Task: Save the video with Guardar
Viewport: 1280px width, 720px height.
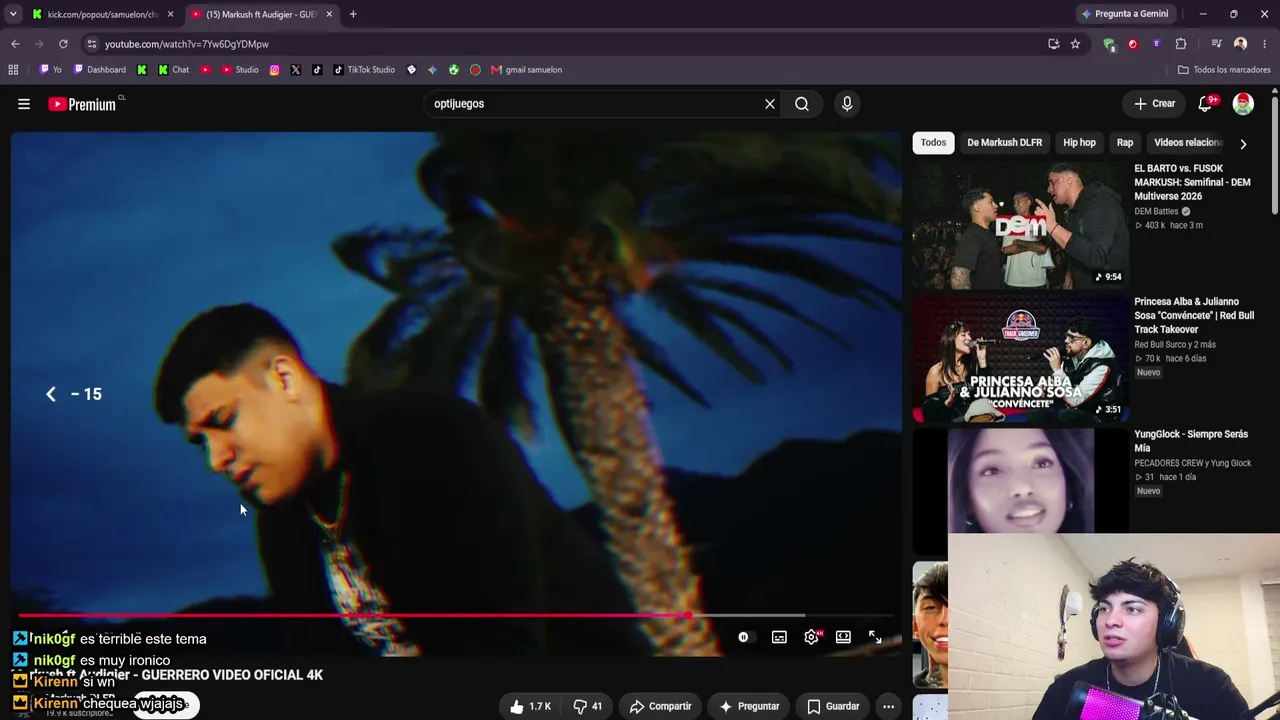Action: [833, 706]
